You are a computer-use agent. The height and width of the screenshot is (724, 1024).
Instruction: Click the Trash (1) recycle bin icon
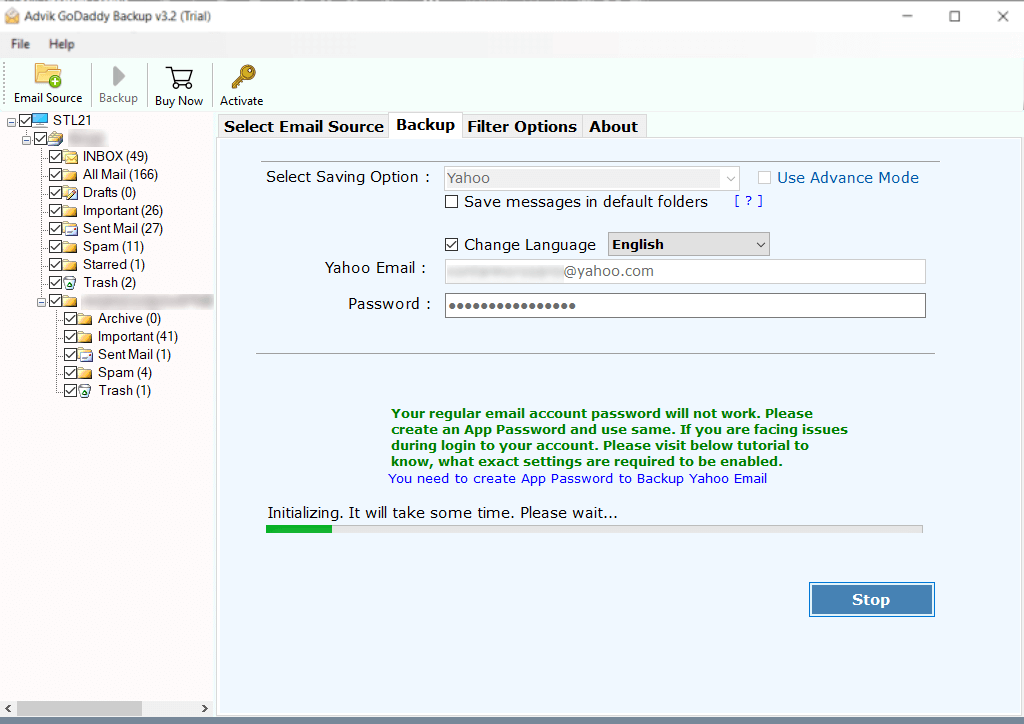86,390
